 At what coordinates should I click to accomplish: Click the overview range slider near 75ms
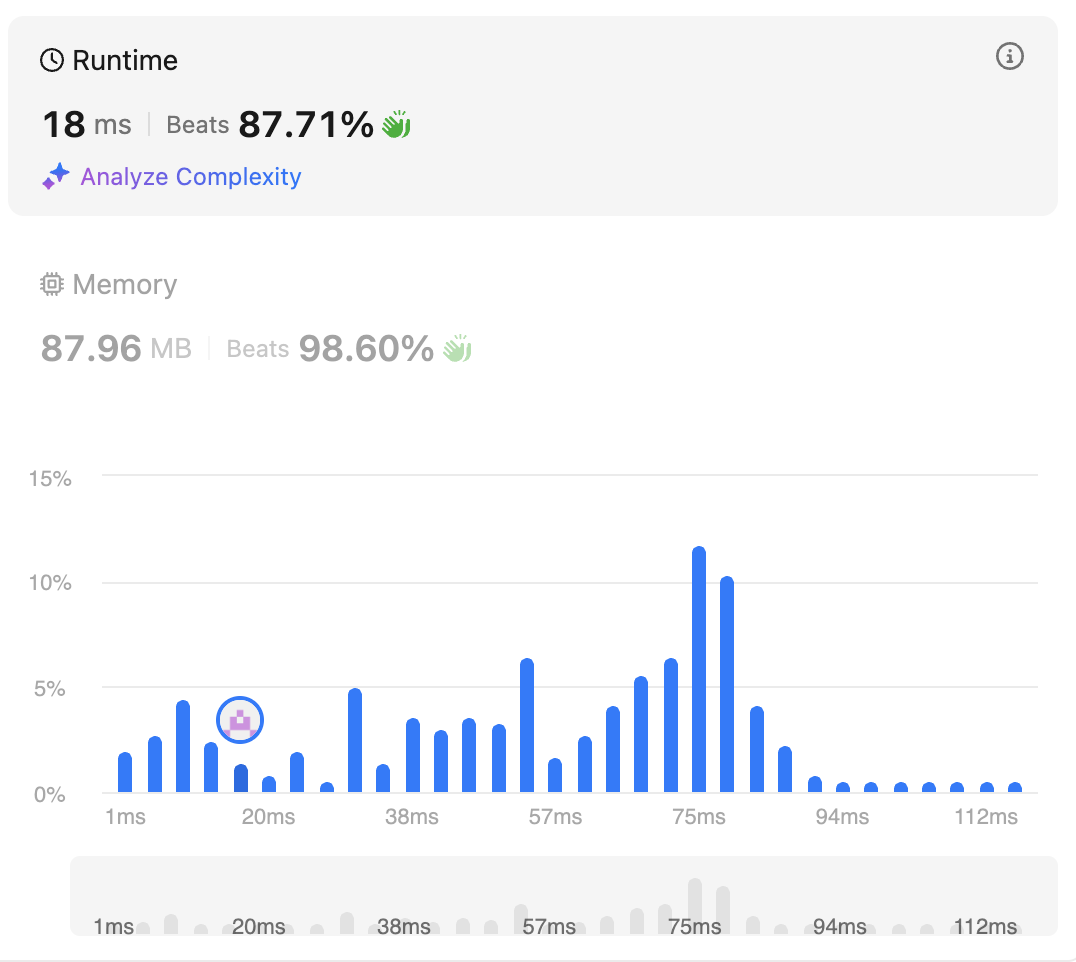click(695, 905)
